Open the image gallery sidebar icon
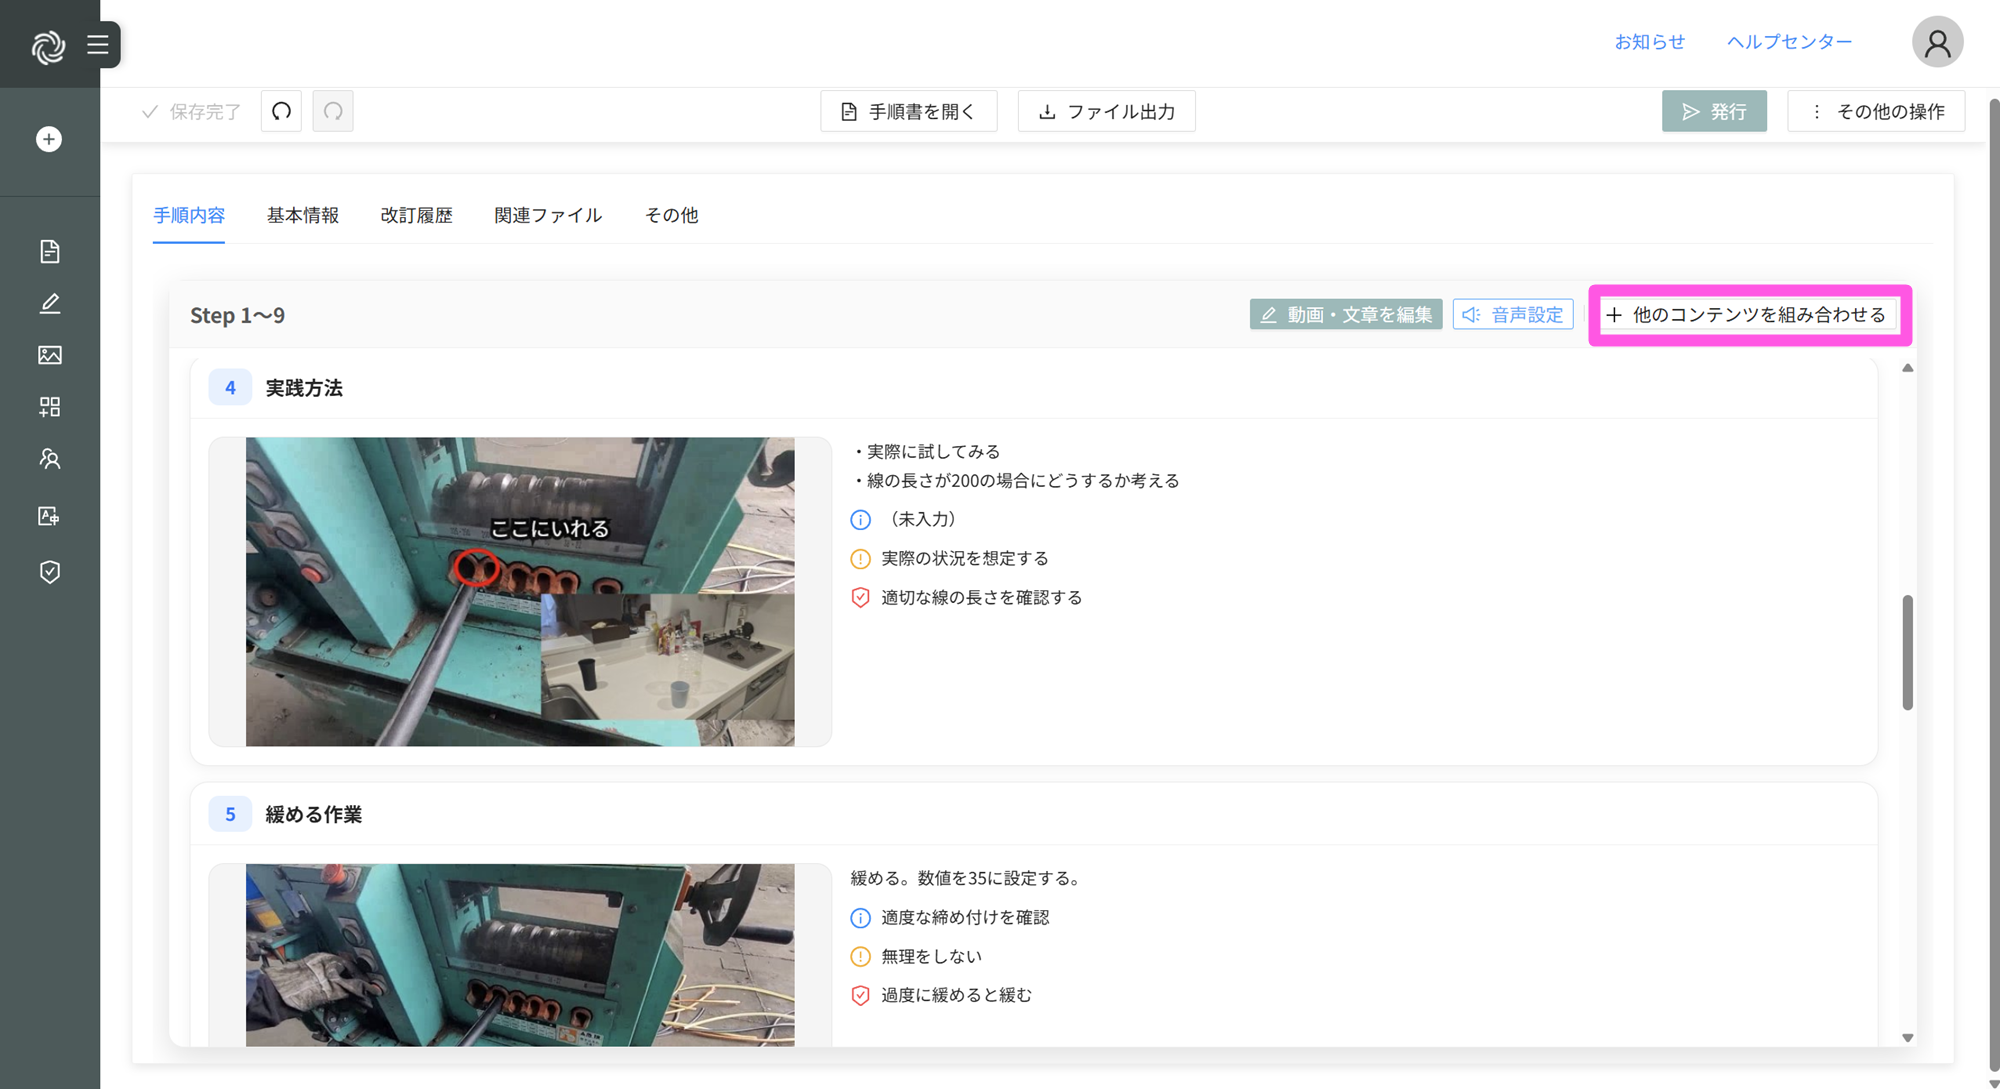The image size is (2000, 1089). [x=49, y=355]
